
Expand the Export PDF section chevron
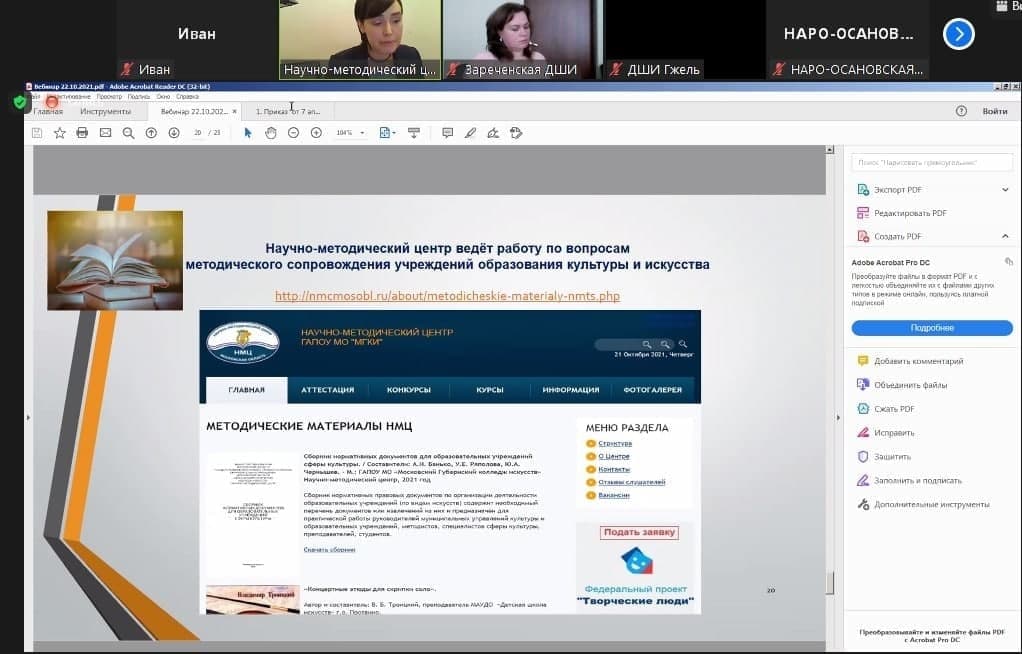click(1005, 190)
